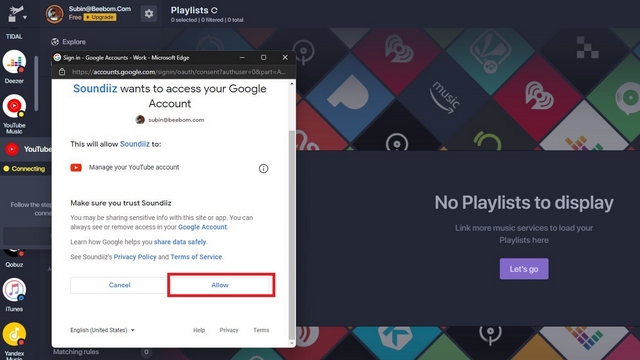Viewport: 640px width, 360px height.
Task: Click the Matching rules item
Action: 76,351
